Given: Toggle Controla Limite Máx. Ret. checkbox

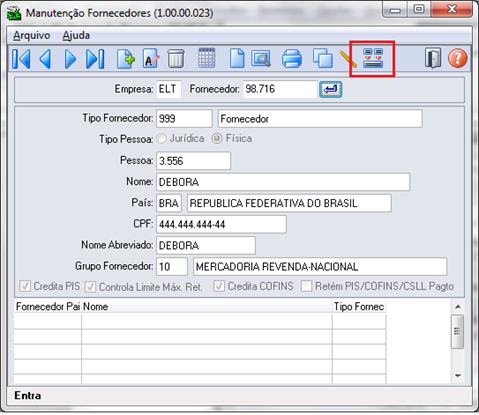Looking at the screenshot, I should 90,287.
